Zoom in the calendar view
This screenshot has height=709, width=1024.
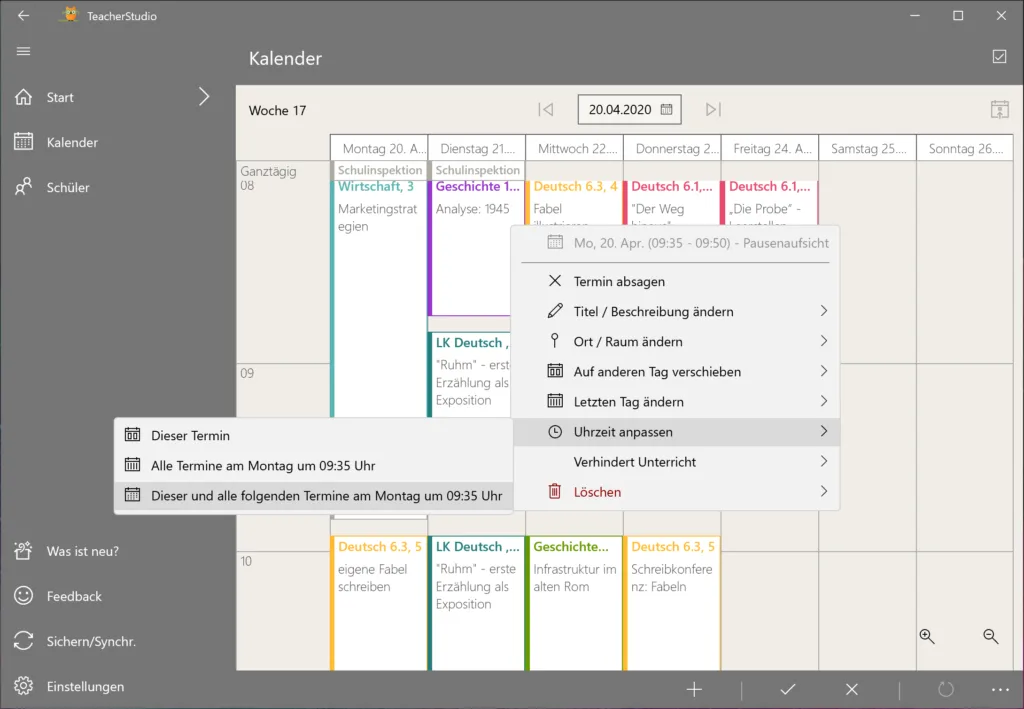[927, 637]
